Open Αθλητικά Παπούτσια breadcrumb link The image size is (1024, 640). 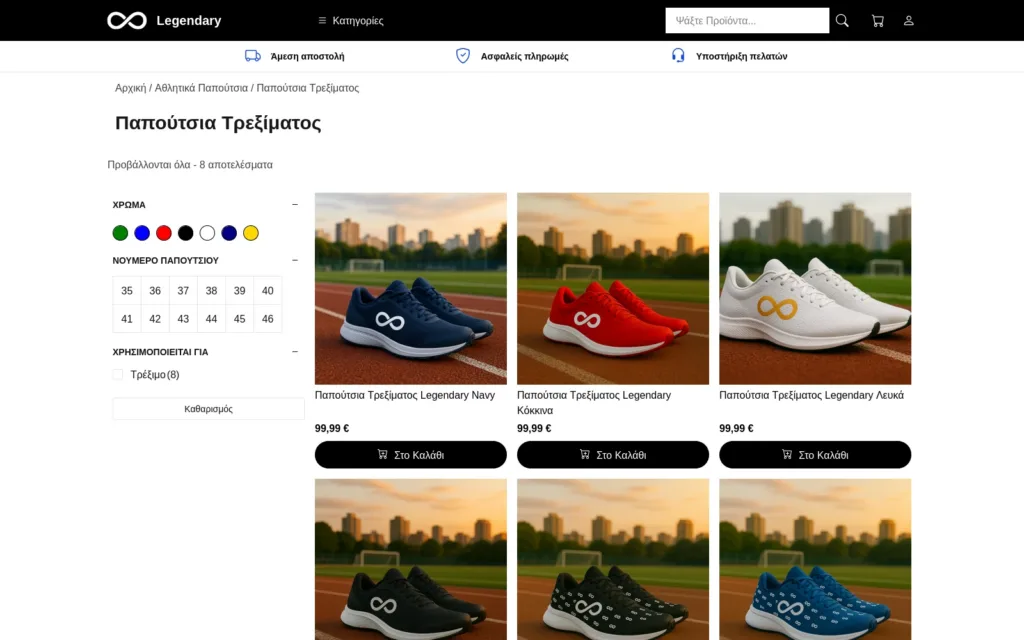coord(200,88)
